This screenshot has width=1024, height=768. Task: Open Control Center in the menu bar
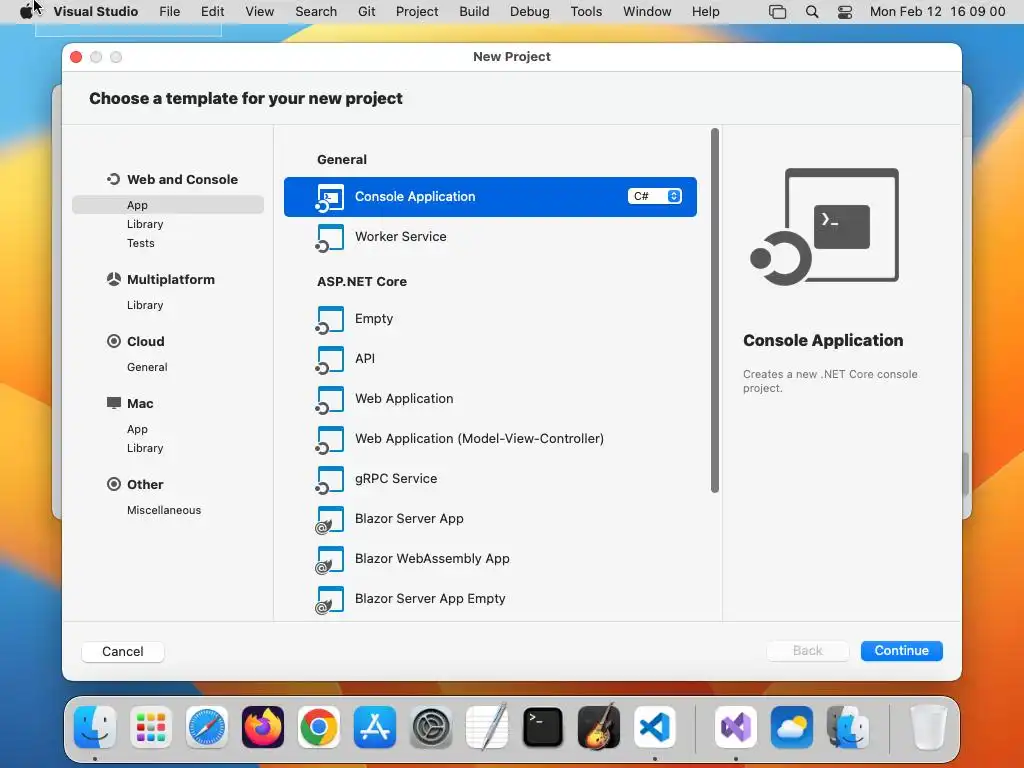845,12
